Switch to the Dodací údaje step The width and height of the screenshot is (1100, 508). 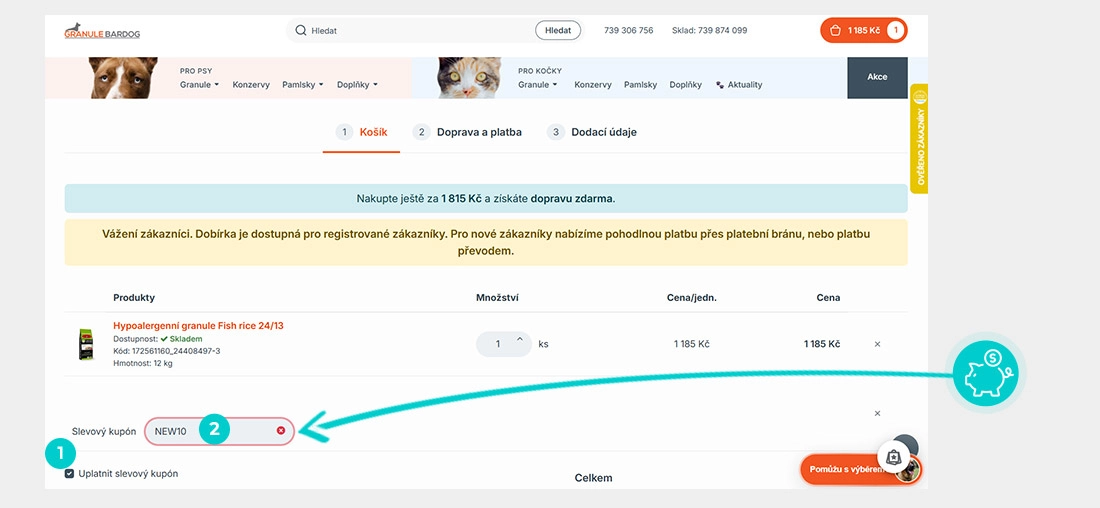click(x=592, y=132)
